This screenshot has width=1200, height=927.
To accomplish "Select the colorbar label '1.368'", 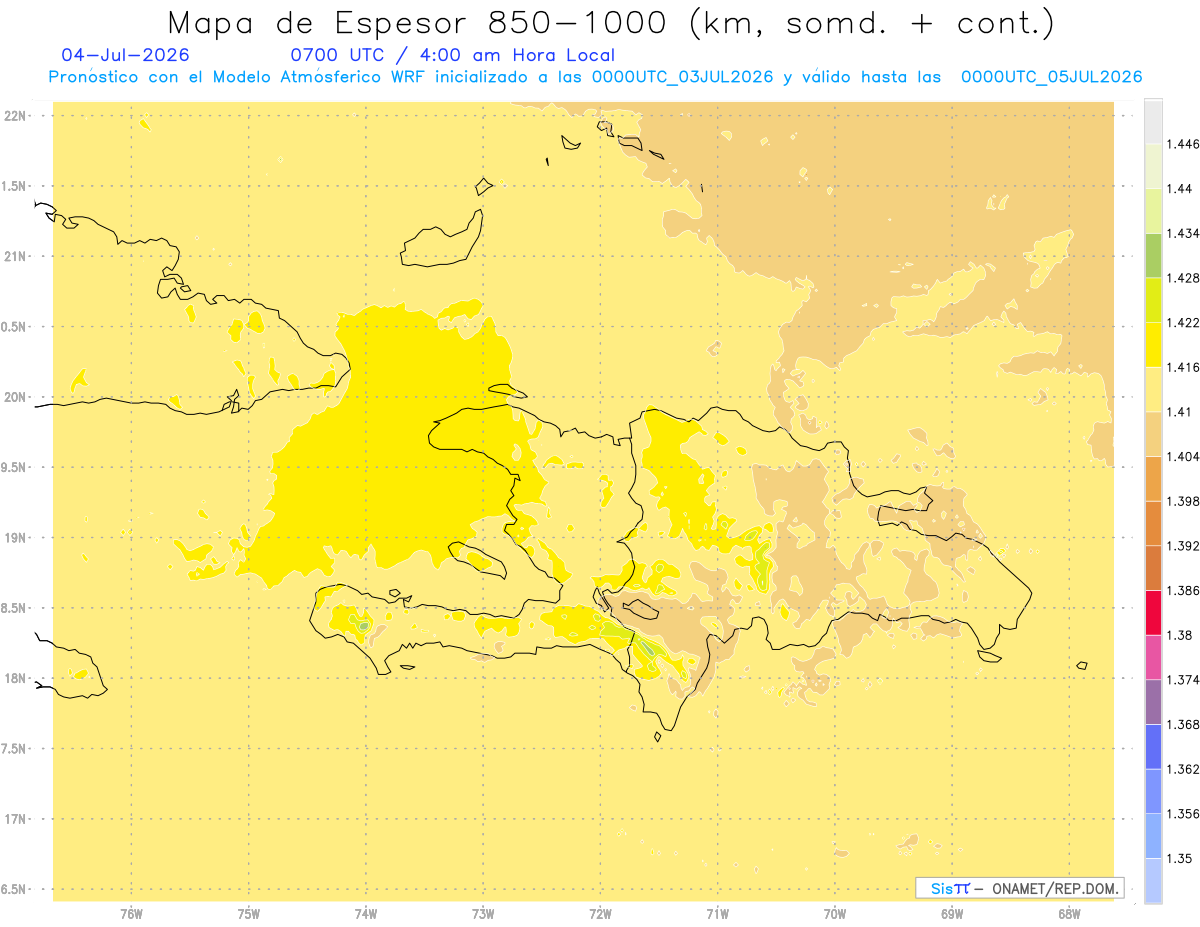I will coord(1183,725).
